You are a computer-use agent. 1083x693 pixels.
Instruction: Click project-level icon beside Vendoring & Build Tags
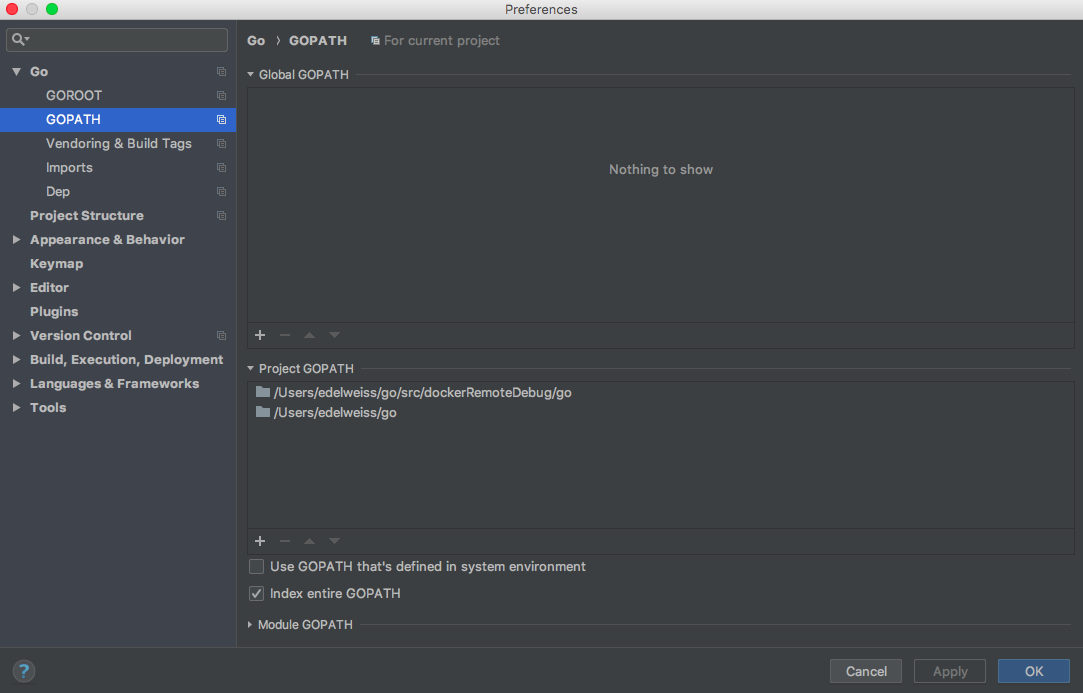click(x=221, y=144)
